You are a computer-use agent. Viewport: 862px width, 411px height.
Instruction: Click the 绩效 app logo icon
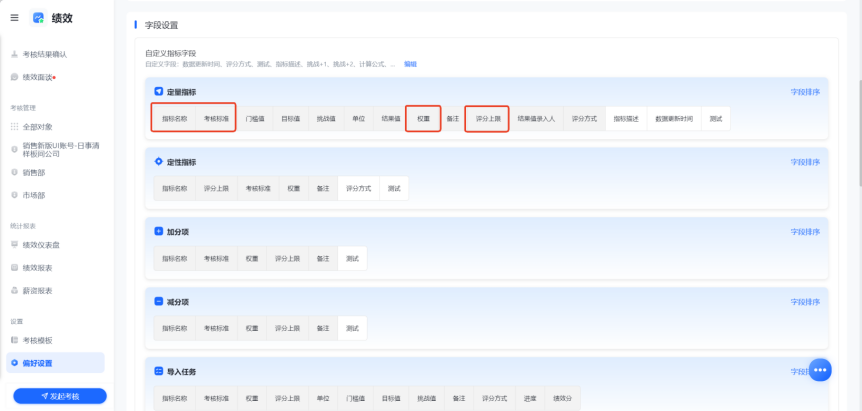tap(38, 18)
